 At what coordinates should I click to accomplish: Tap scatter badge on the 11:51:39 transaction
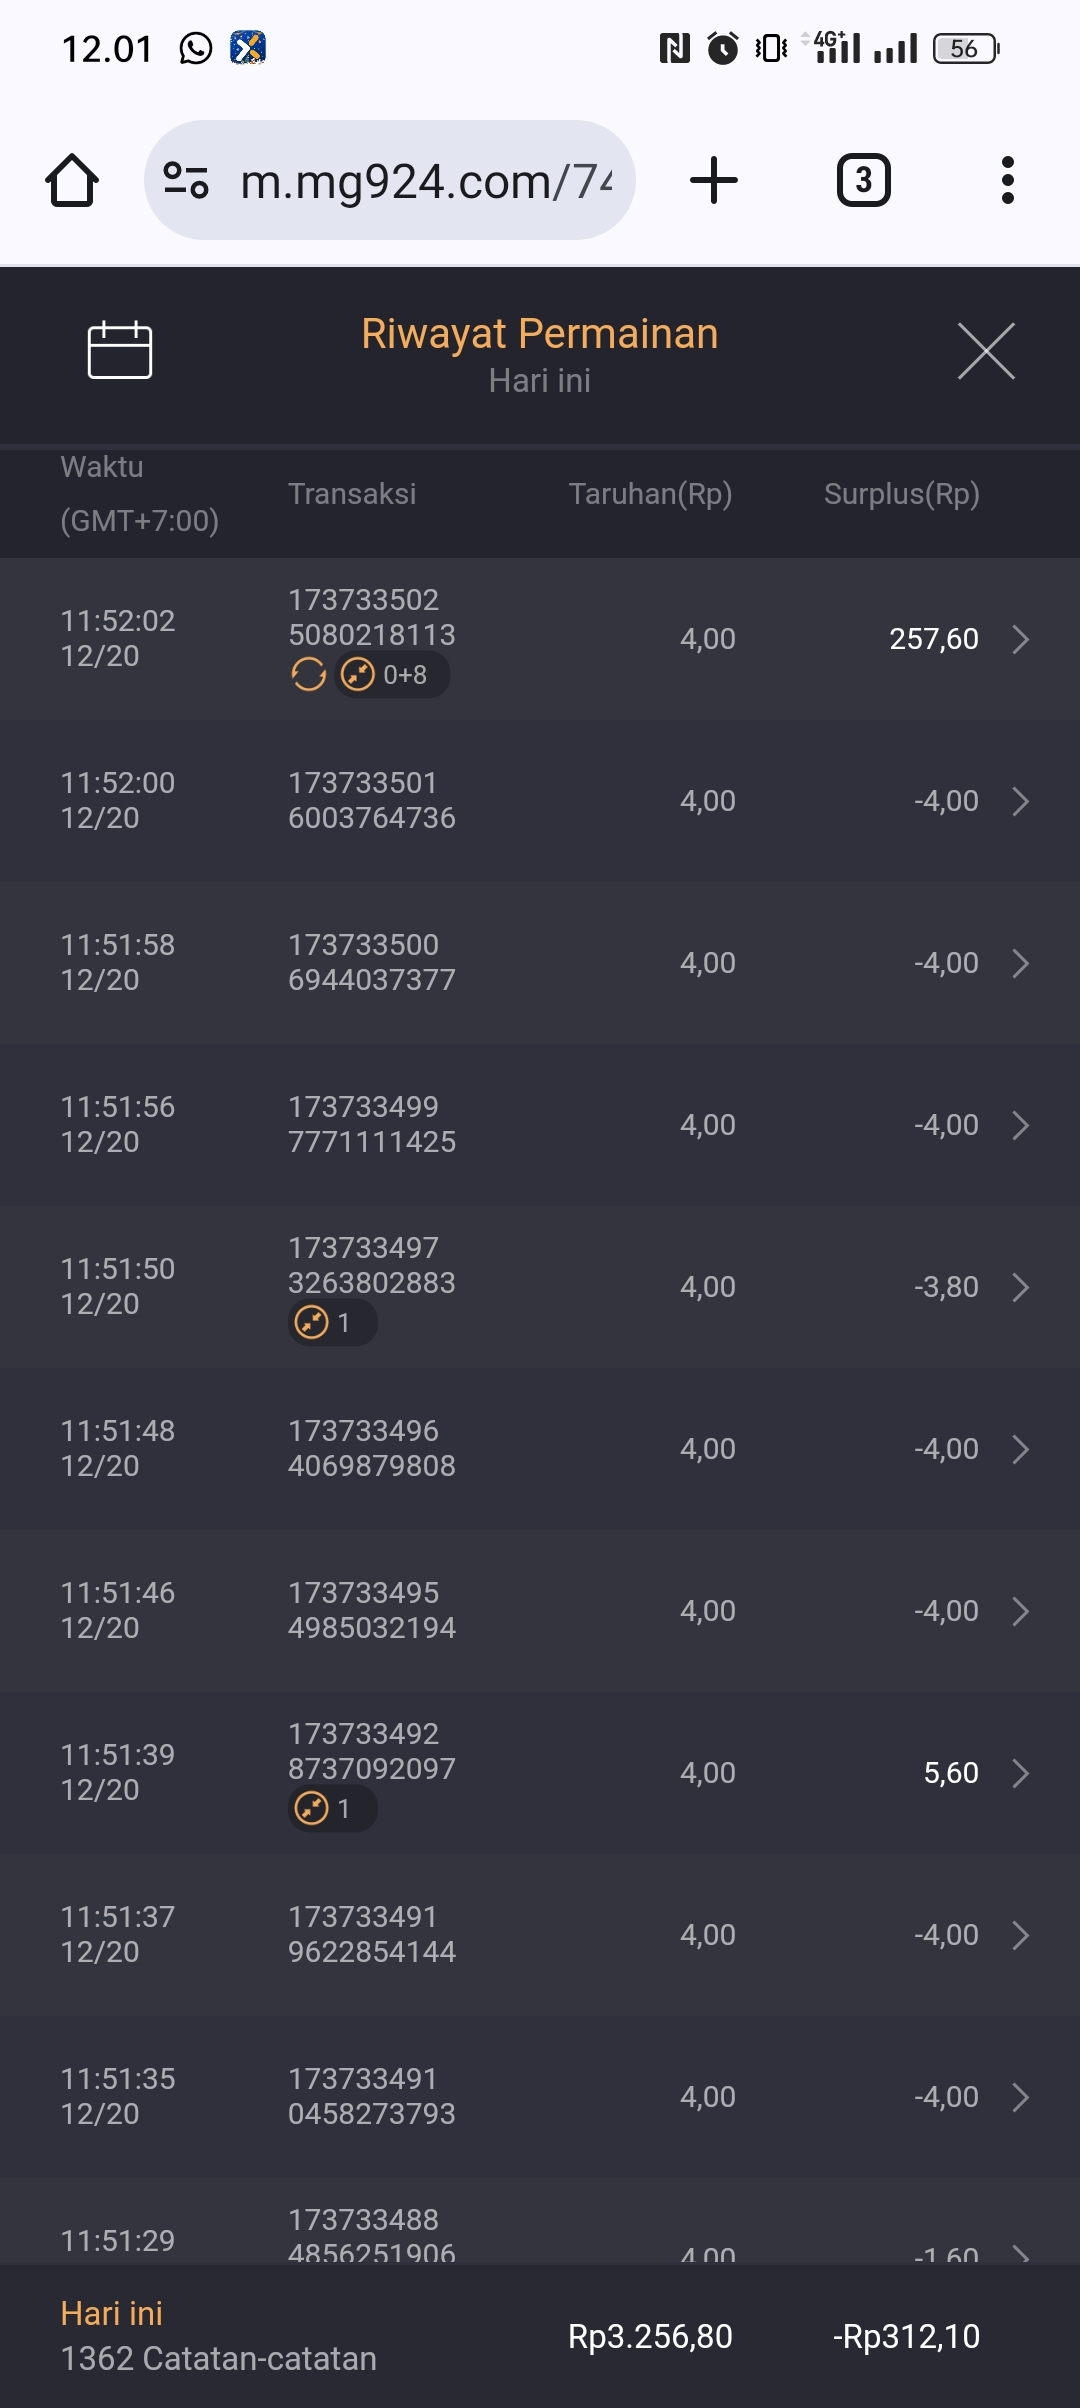pos(331,1809)
